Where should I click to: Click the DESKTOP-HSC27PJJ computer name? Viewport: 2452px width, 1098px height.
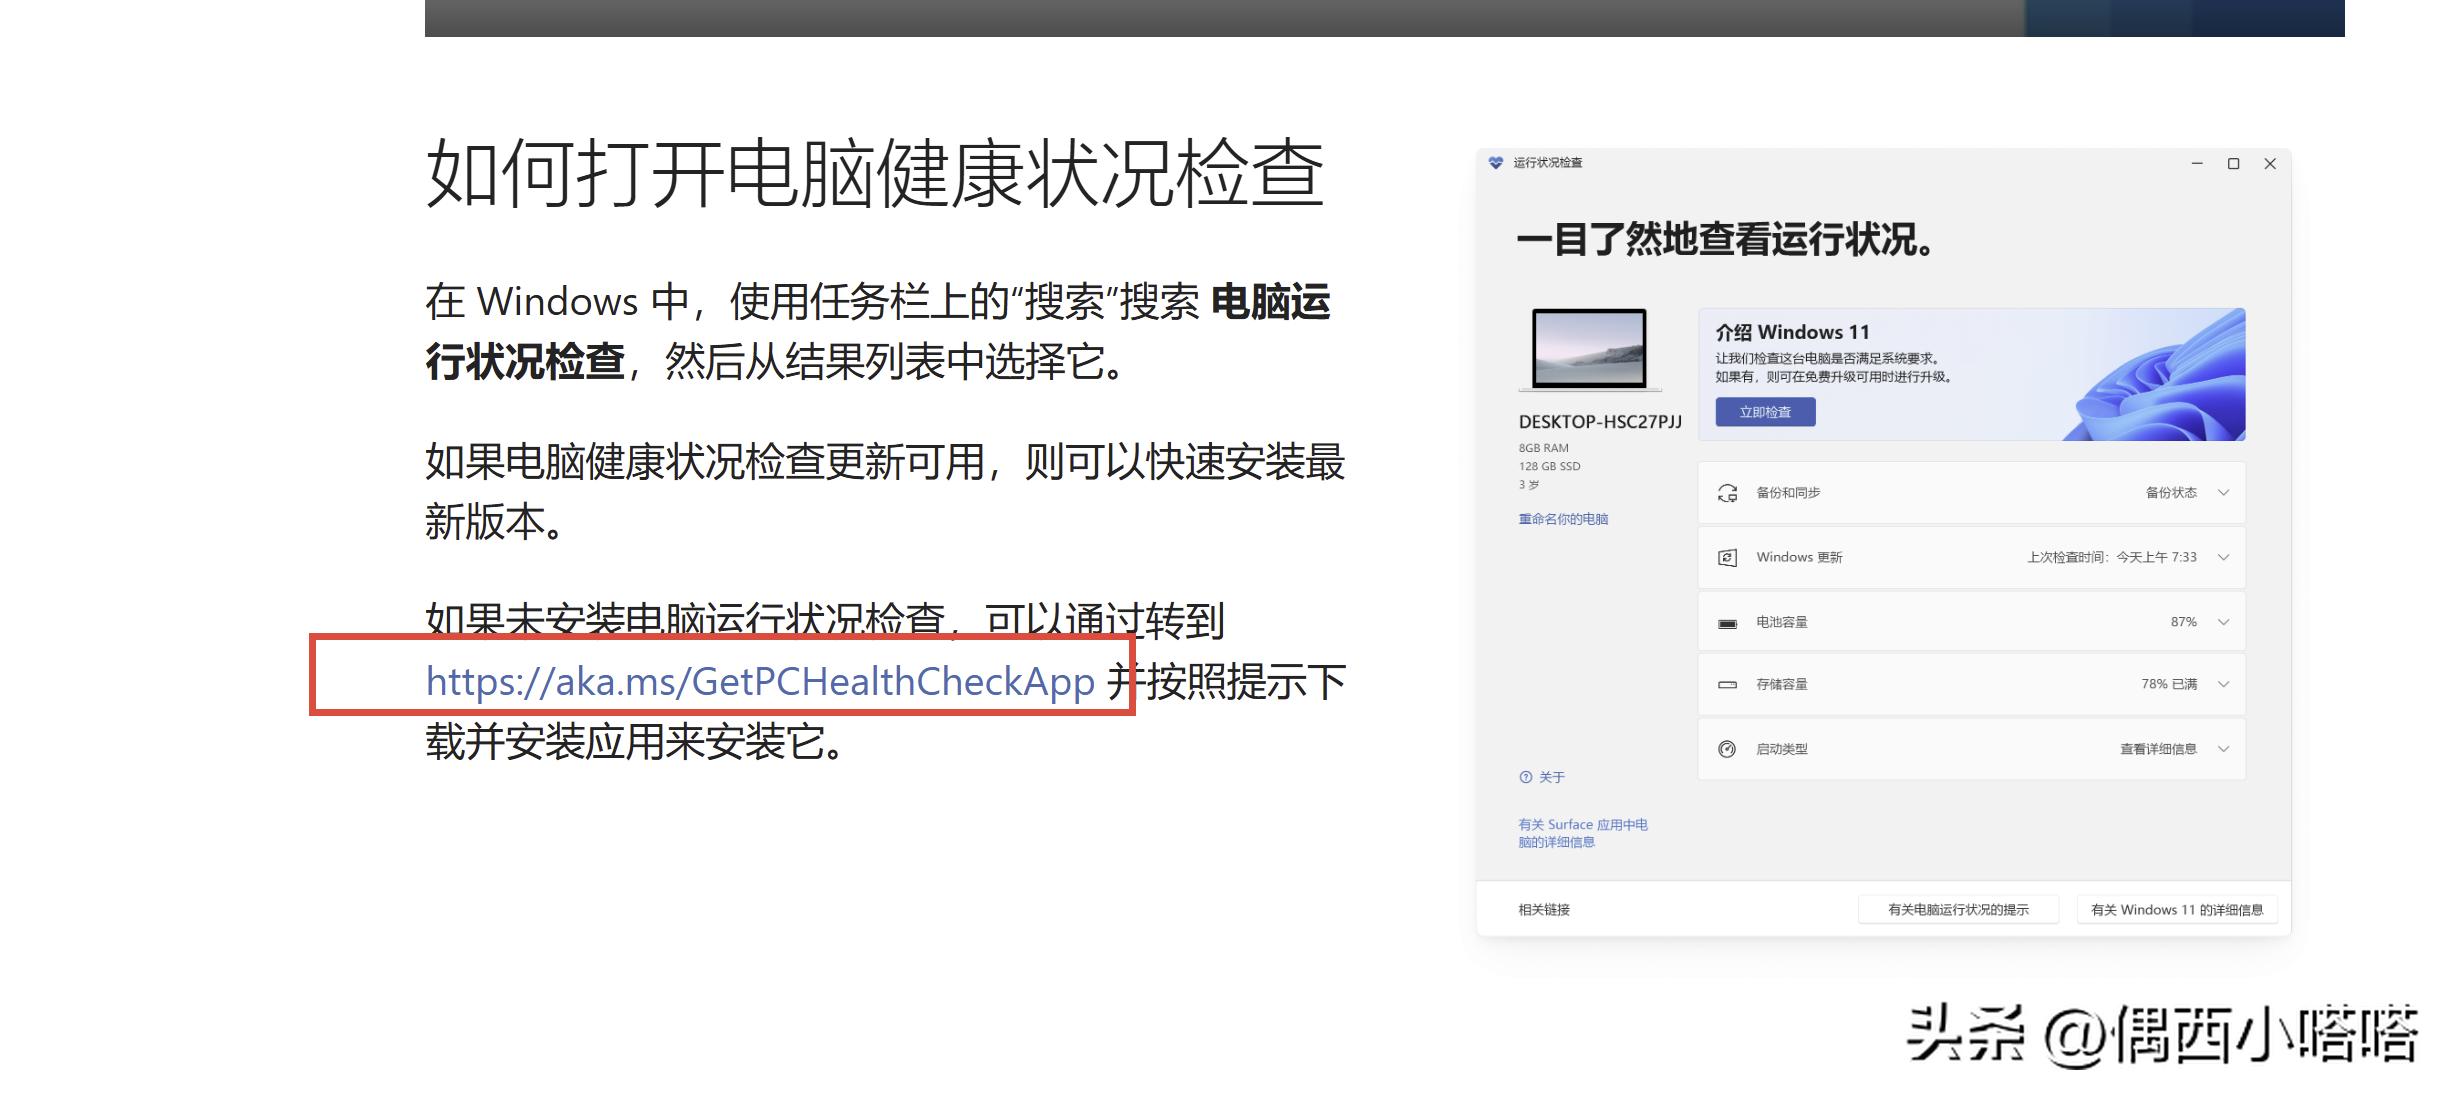coord(1600,422)
